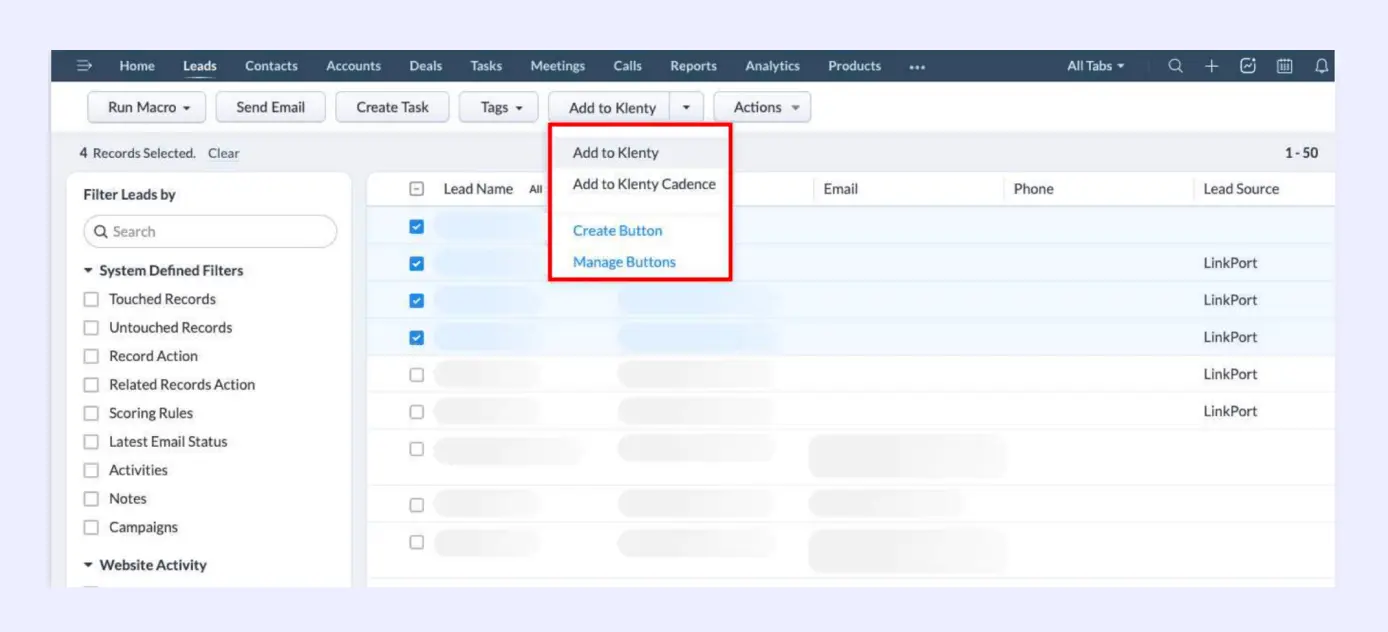Click the Clear selection link
1388x632 pixels.
coord(223,153)
